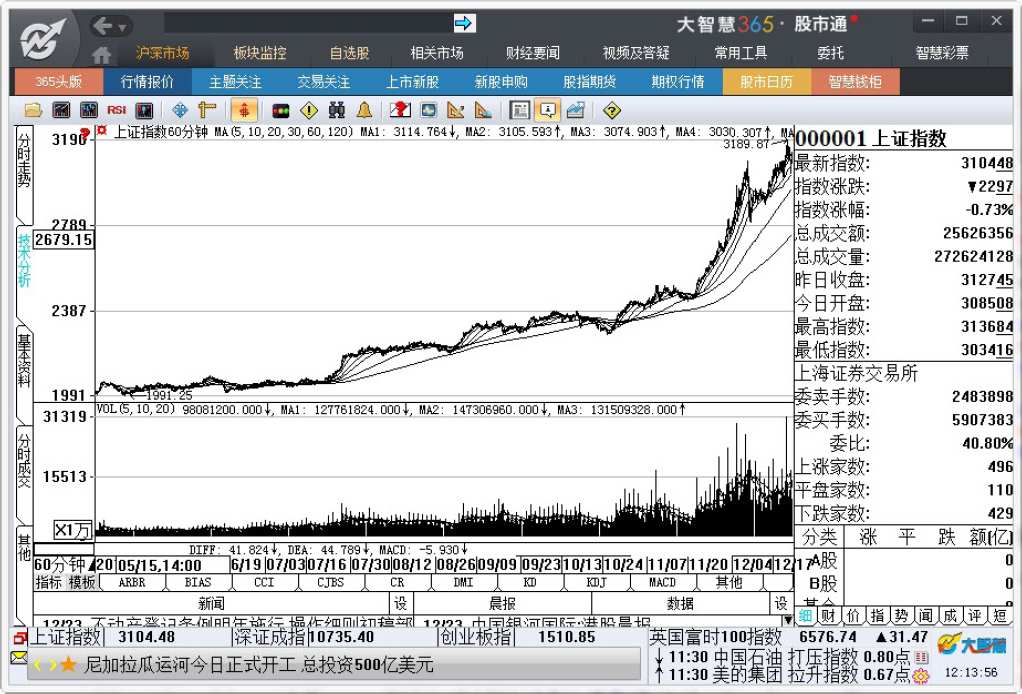Screen dimensions: 1022x694
Task: Open help via yellow question diamond icon
Action: pyautogui.click(x=611, y=110)
